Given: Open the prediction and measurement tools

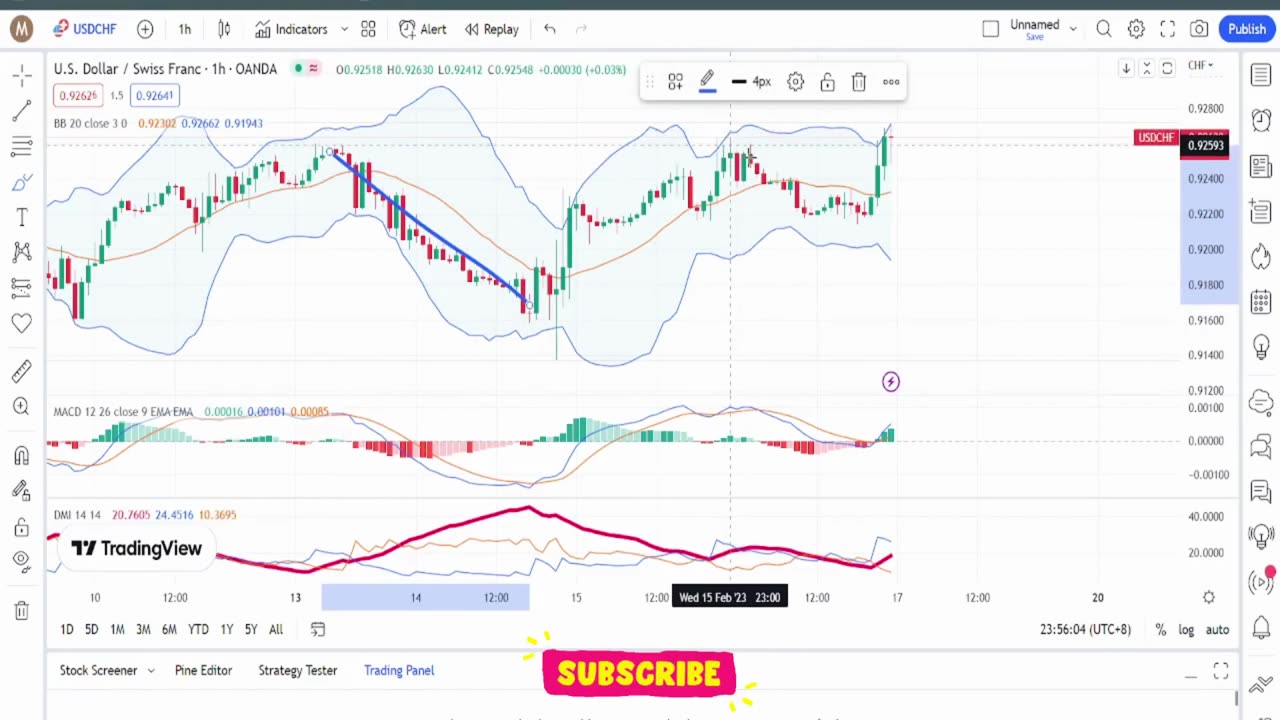Looking at the screenshot, I should (21, 288).
